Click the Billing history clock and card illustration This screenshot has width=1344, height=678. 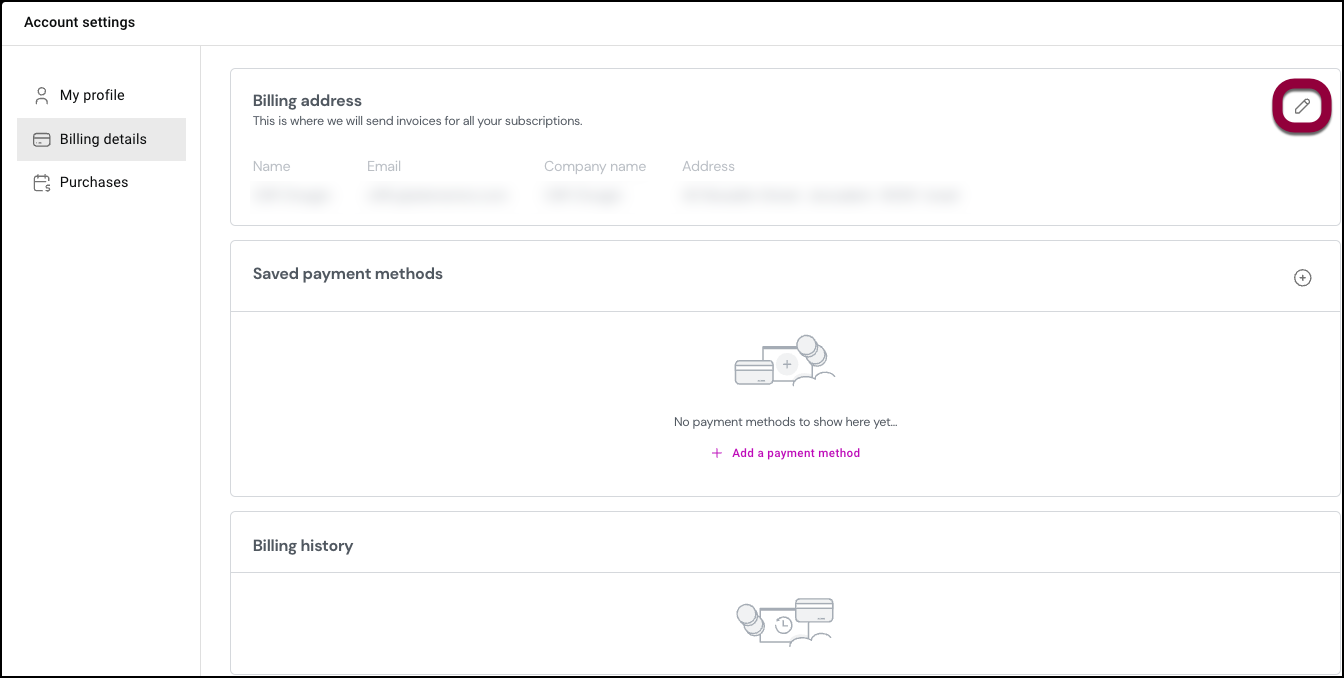[785, 622]
